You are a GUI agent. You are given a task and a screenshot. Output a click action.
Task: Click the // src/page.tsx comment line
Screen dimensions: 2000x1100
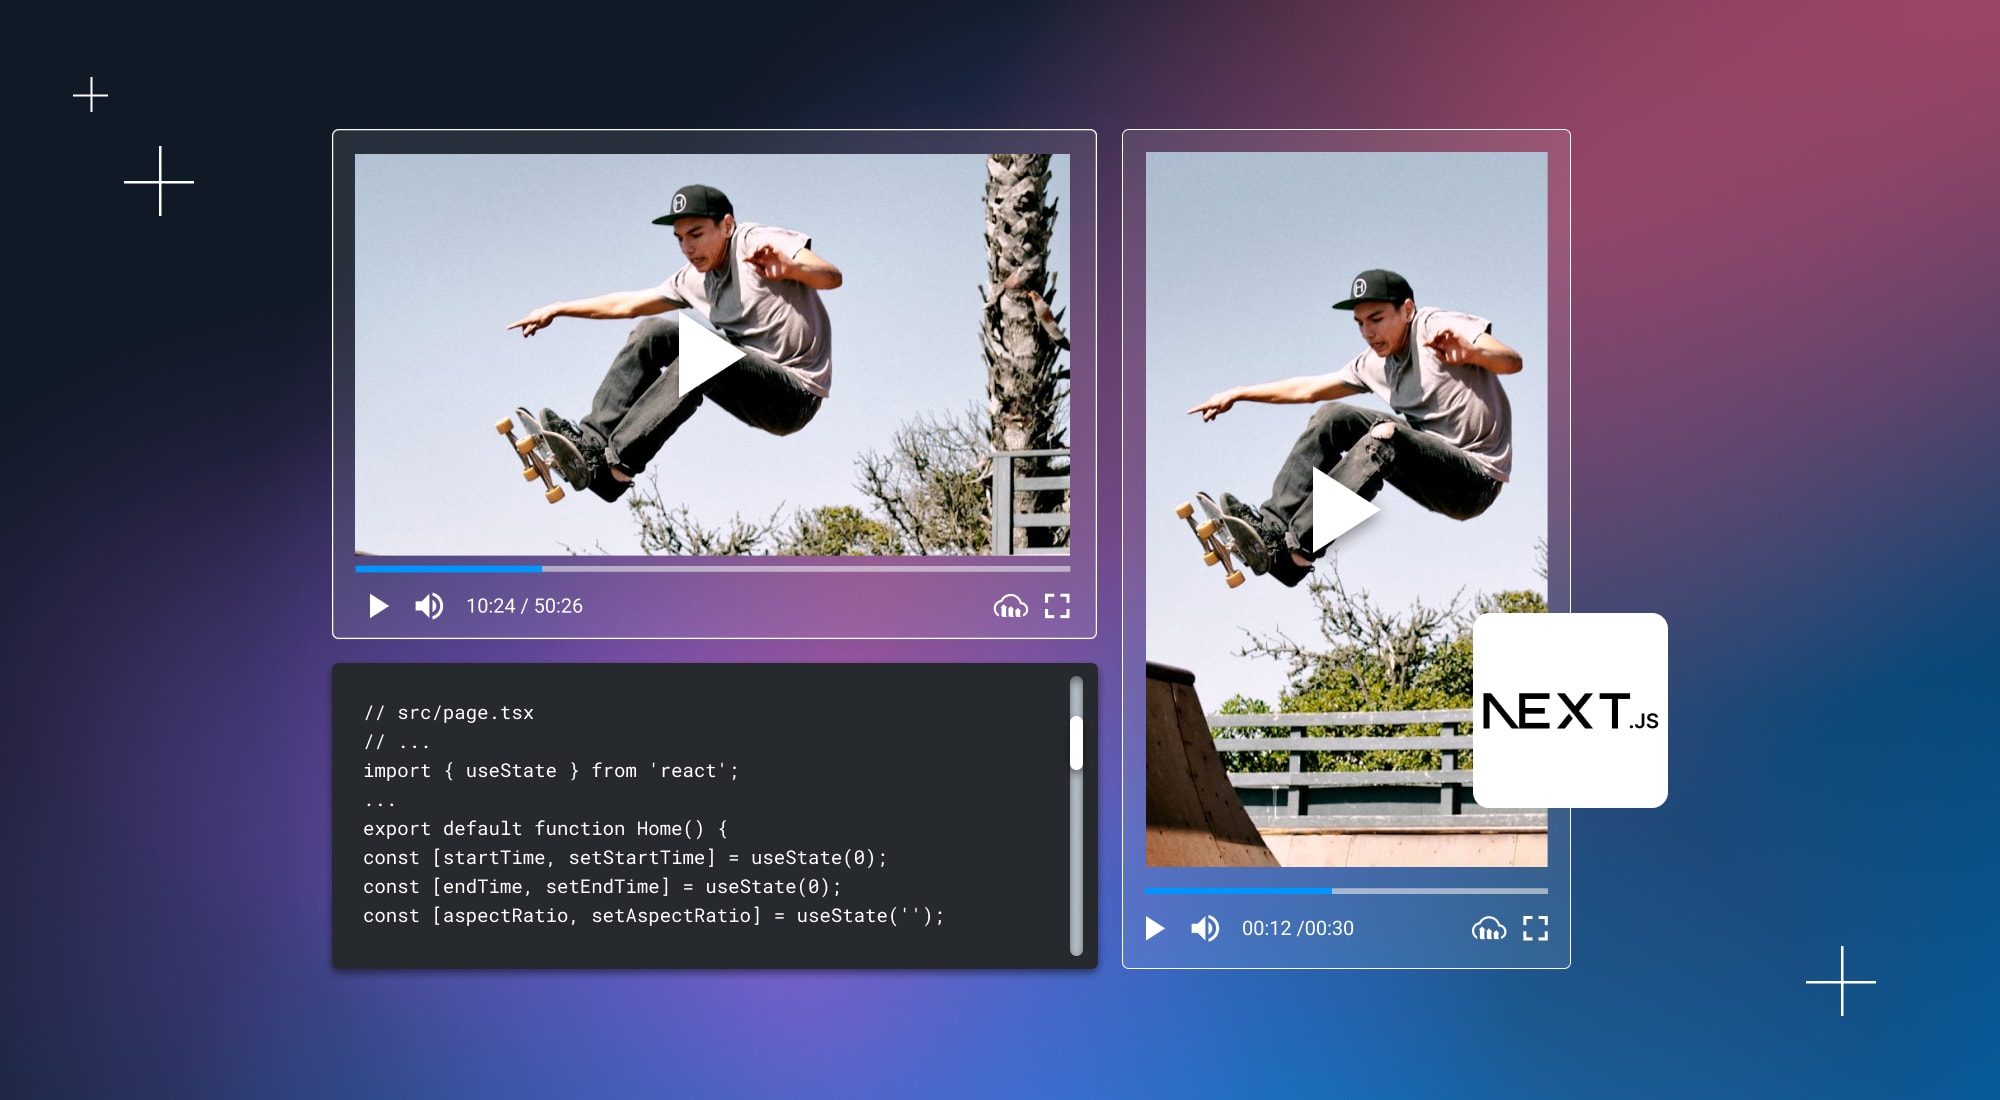[x=448, y=713]
